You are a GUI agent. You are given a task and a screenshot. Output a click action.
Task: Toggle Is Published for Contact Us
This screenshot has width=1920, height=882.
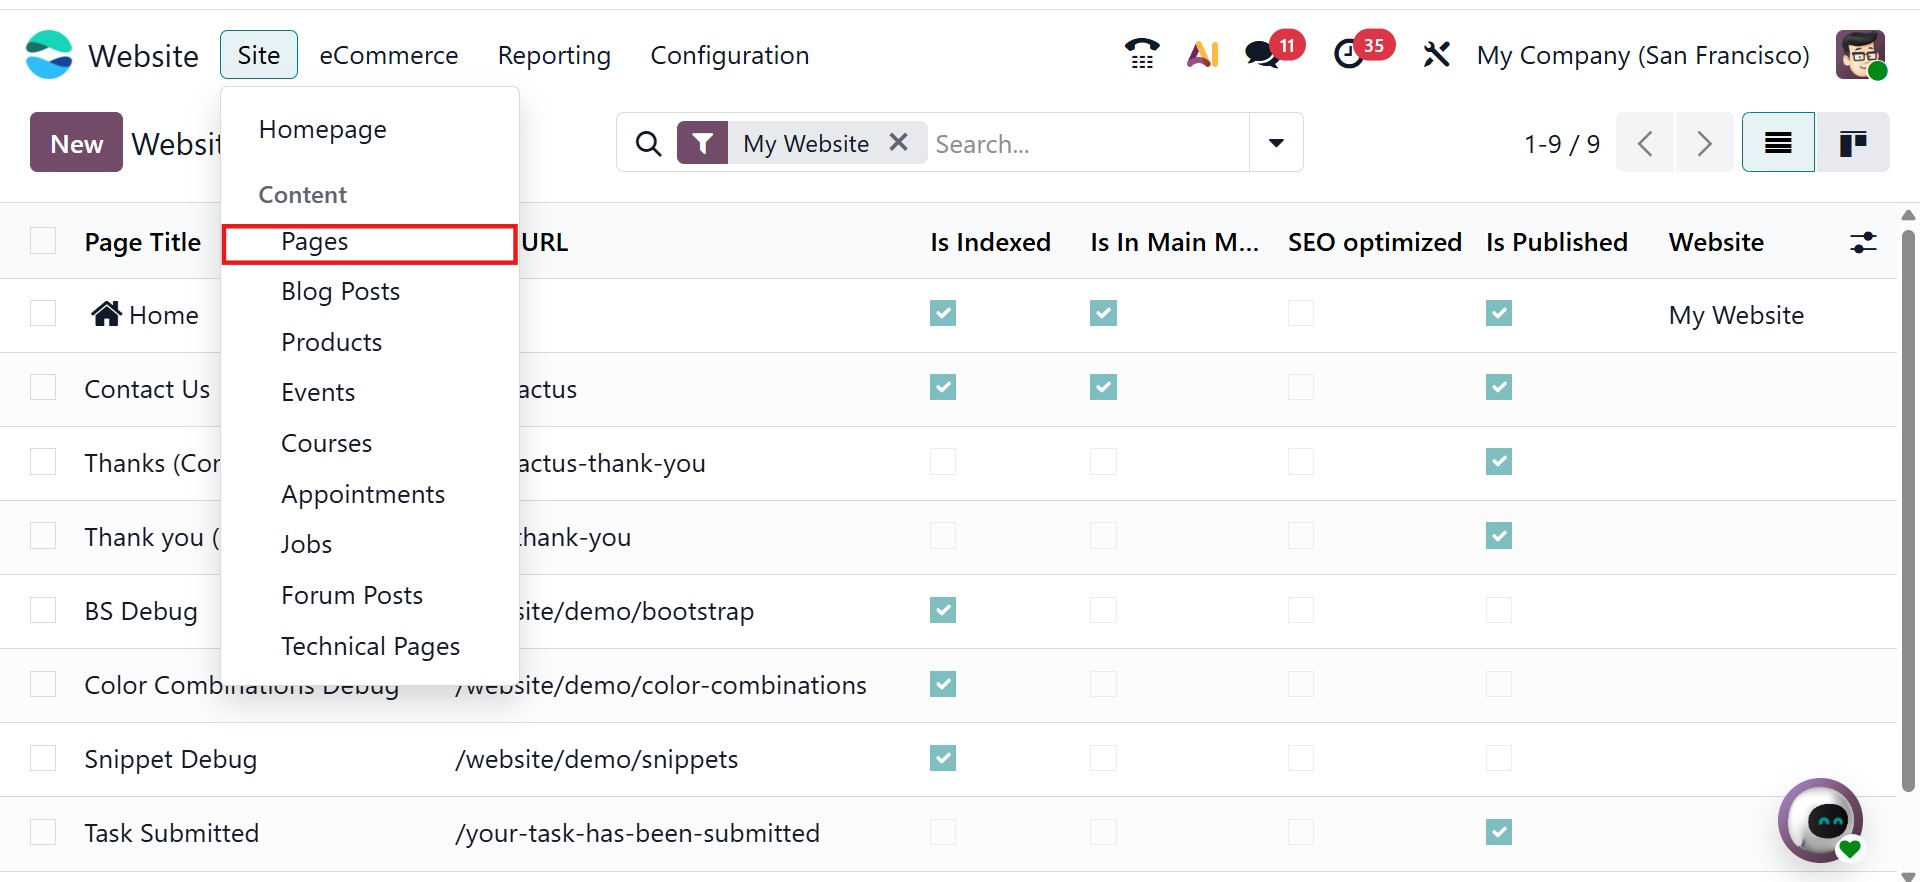(1498, 388)
